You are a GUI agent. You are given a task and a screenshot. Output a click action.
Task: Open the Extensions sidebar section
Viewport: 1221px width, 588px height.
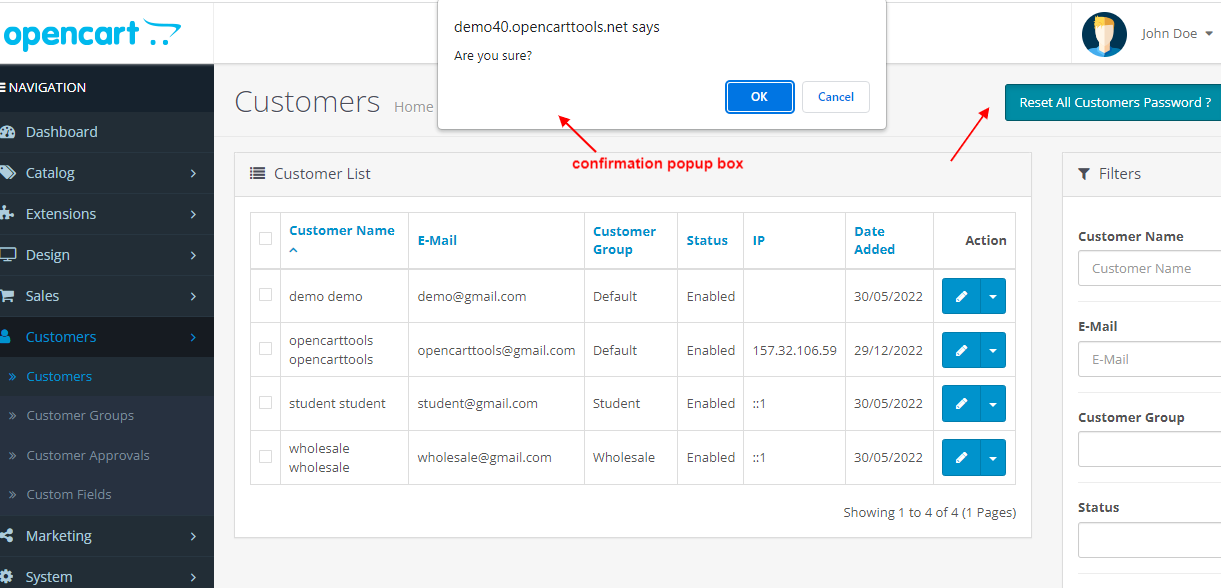tap(62, 213)
